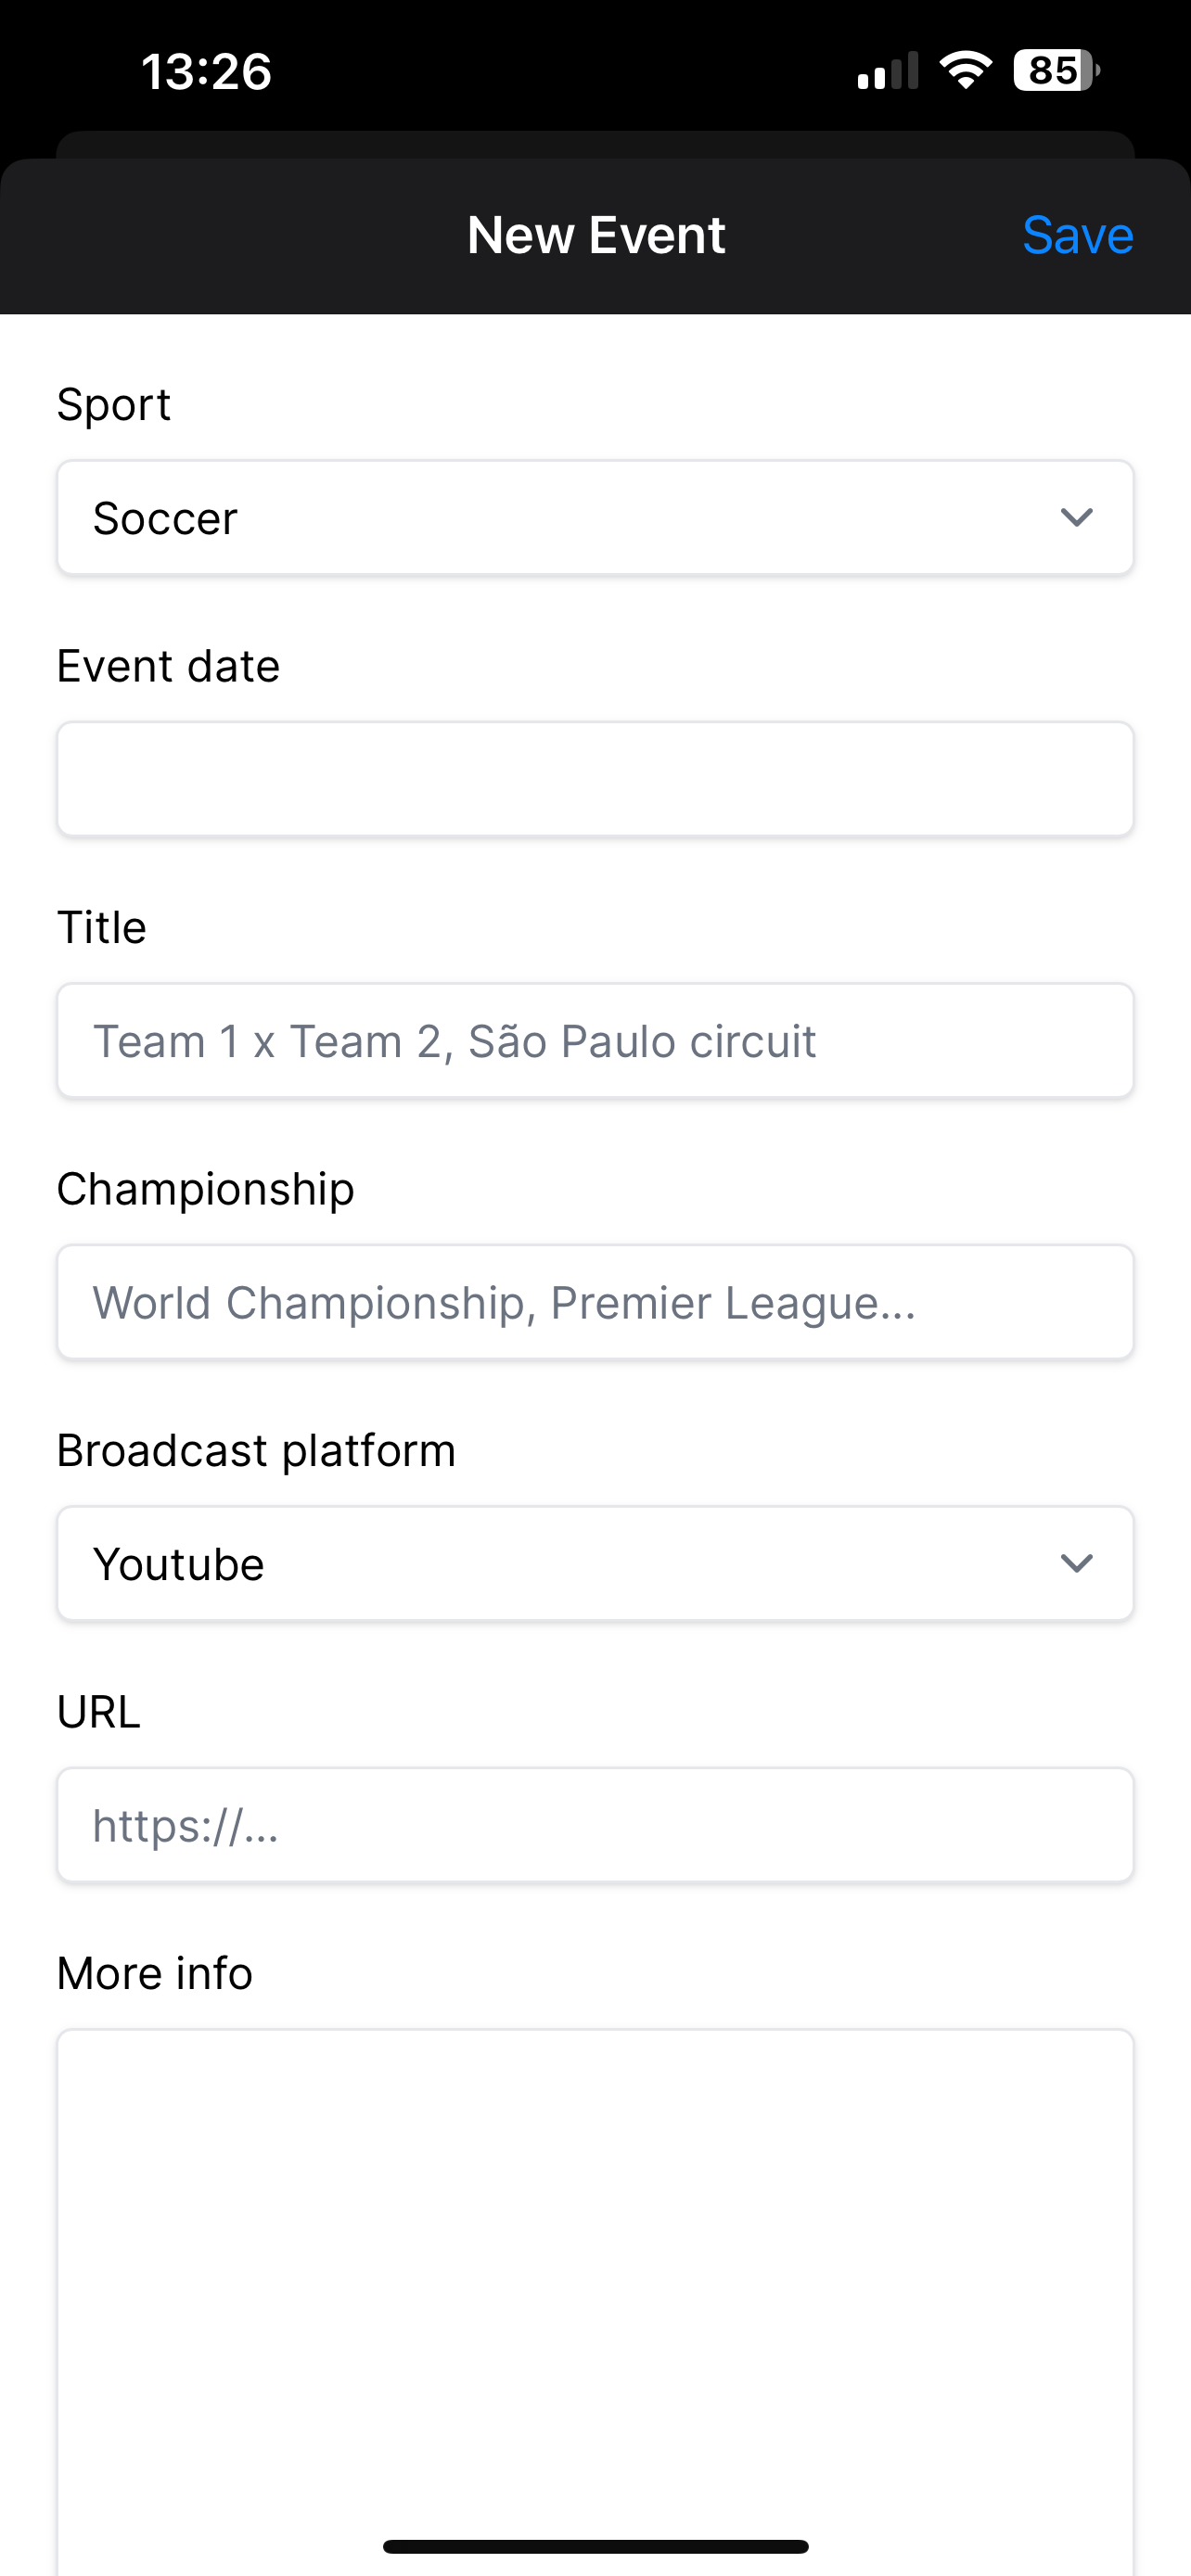The width and height of the screenshot is (1191, 2576).
Task: Click the Title text field
Action: [x=595, y=1041]
